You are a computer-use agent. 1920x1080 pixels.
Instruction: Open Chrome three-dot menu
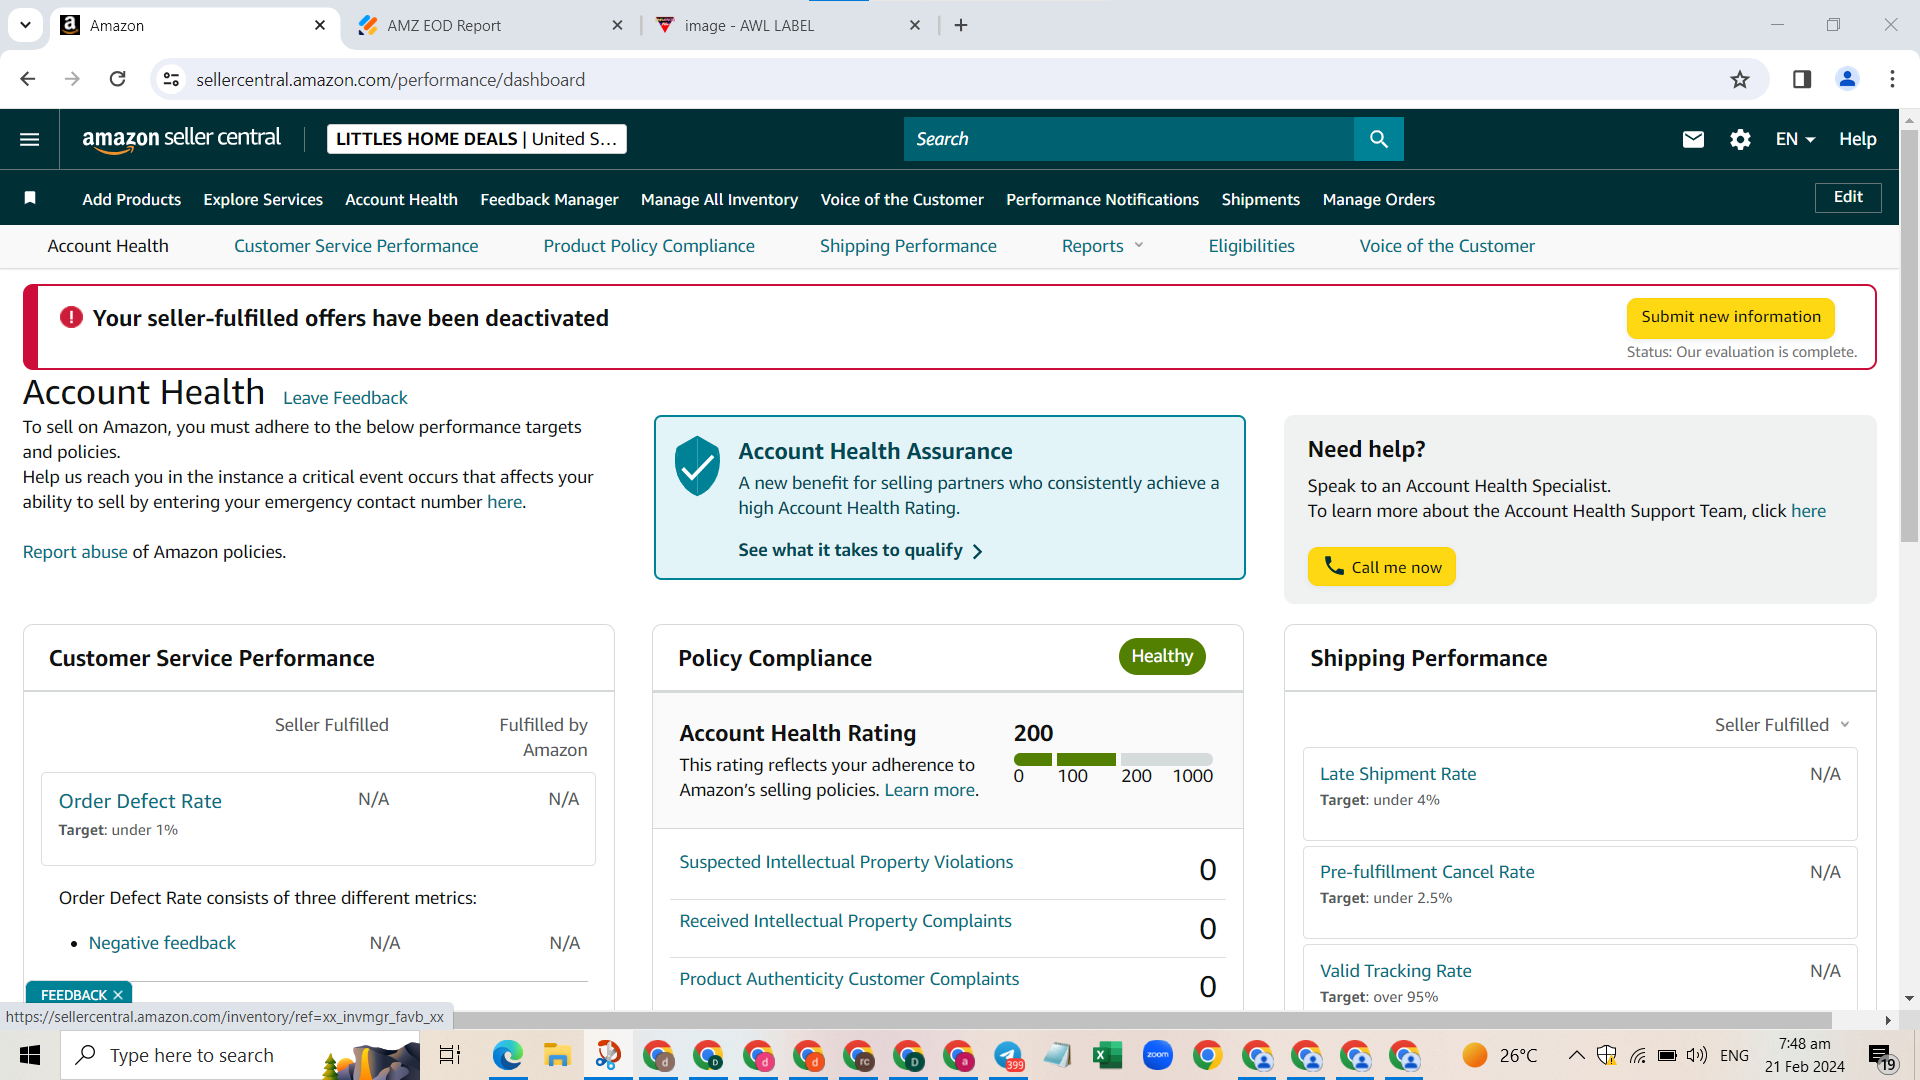(x=1892, y=79)
